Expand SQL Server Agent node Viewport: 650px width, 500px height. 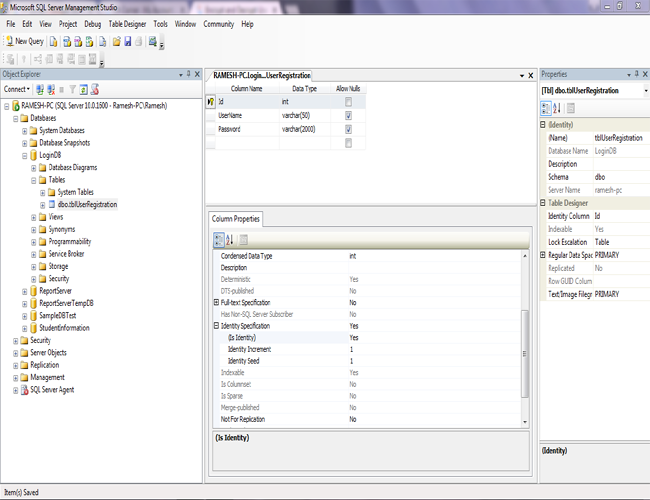(15, 391)
